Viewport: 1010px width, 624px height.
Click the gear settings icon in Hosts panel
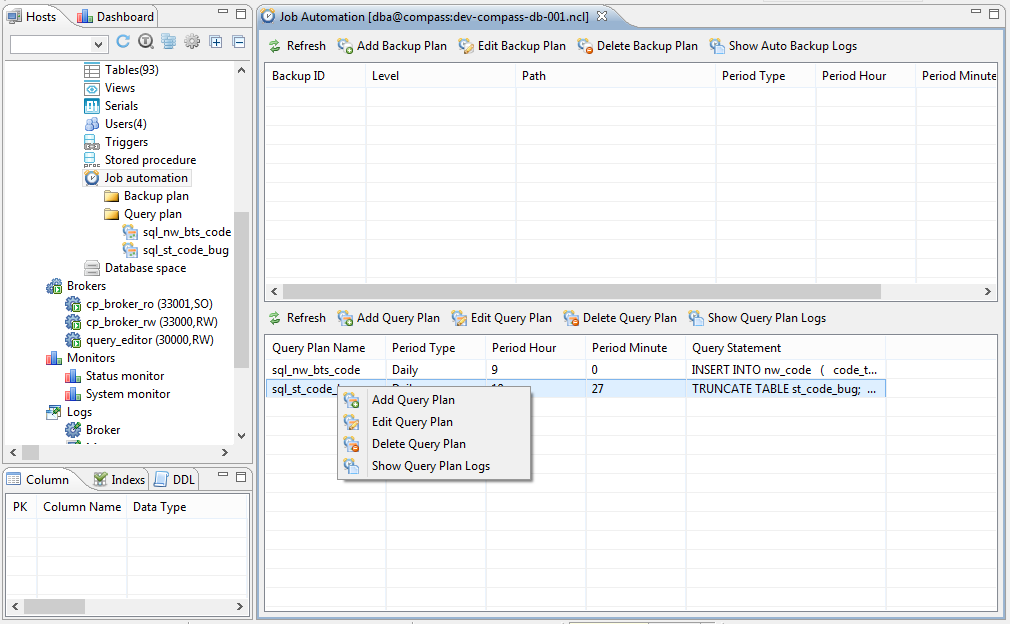191,42
